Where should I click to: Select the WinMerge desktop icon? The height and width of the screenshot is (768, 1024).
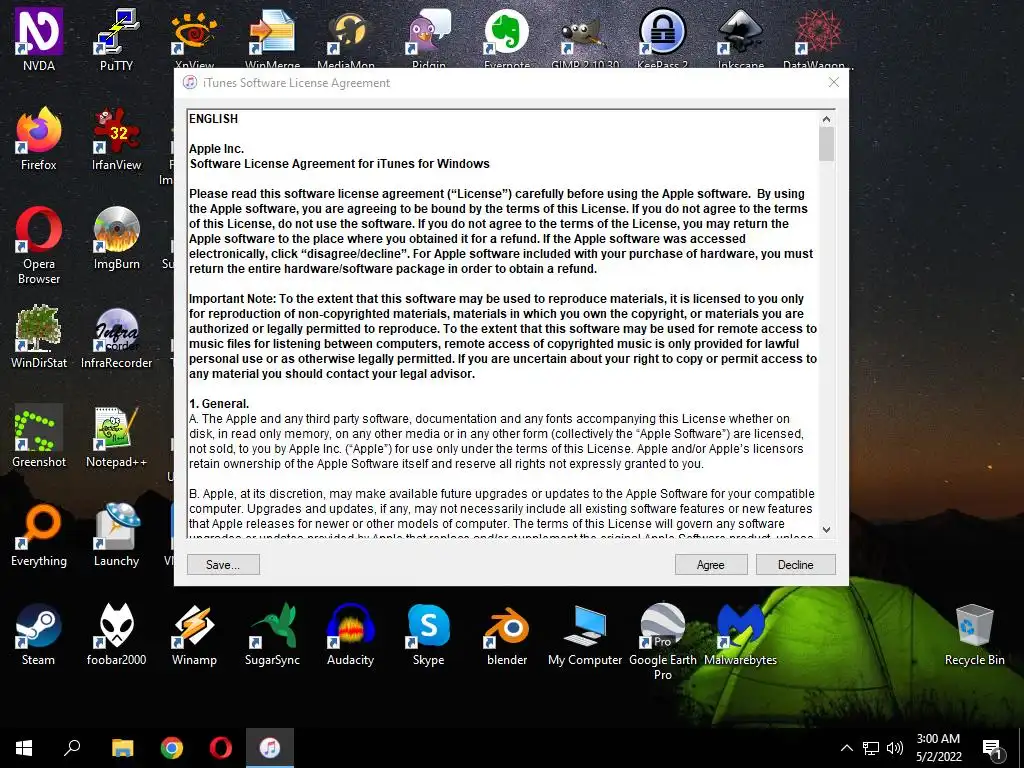click(x=272, y=39)
